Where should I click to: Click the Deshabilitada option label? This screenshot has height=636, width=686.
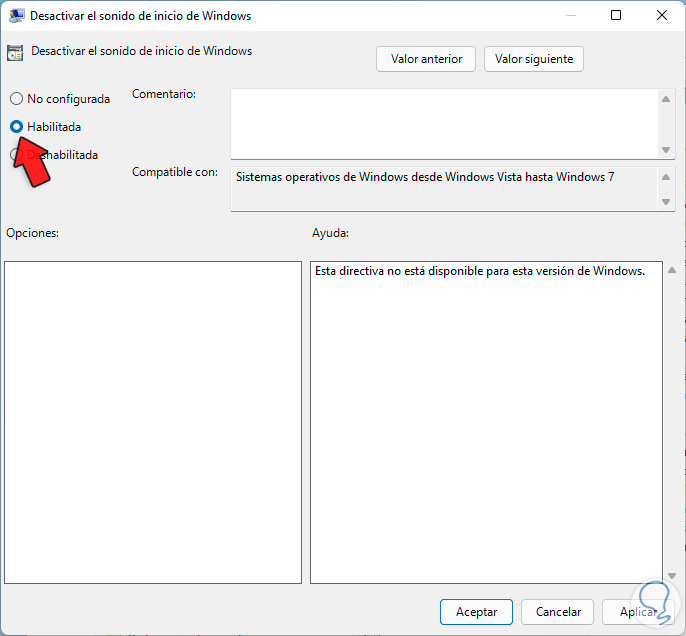pos(63,155)
